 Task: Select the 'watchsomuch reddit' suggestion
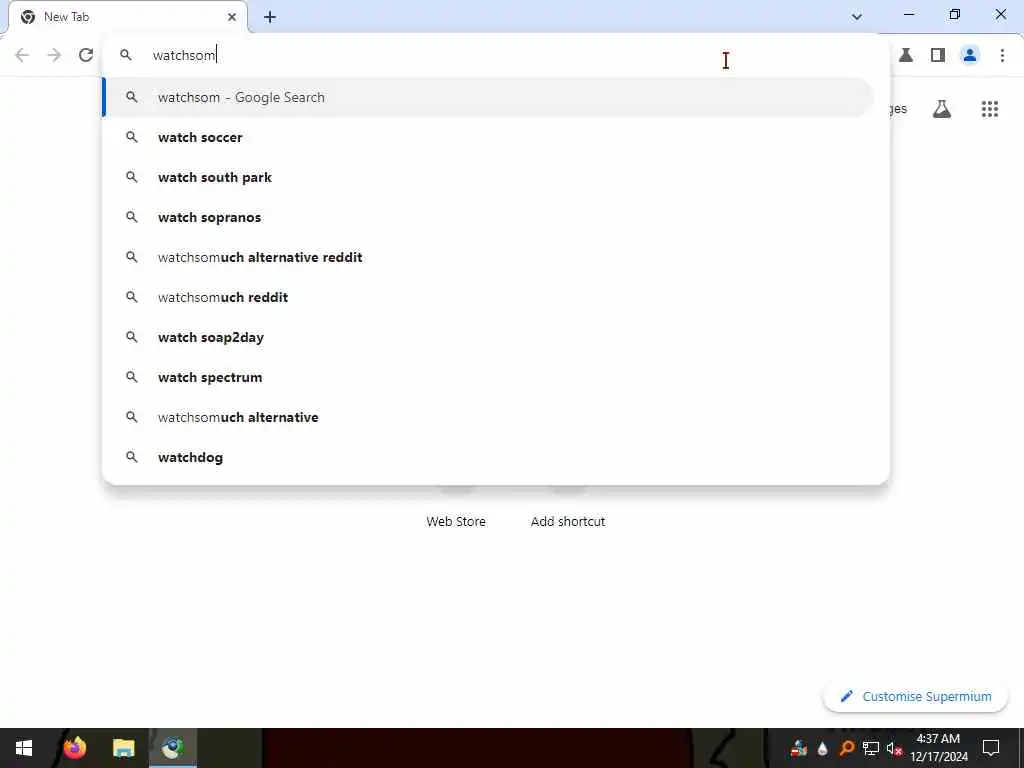tap(488, 297)
